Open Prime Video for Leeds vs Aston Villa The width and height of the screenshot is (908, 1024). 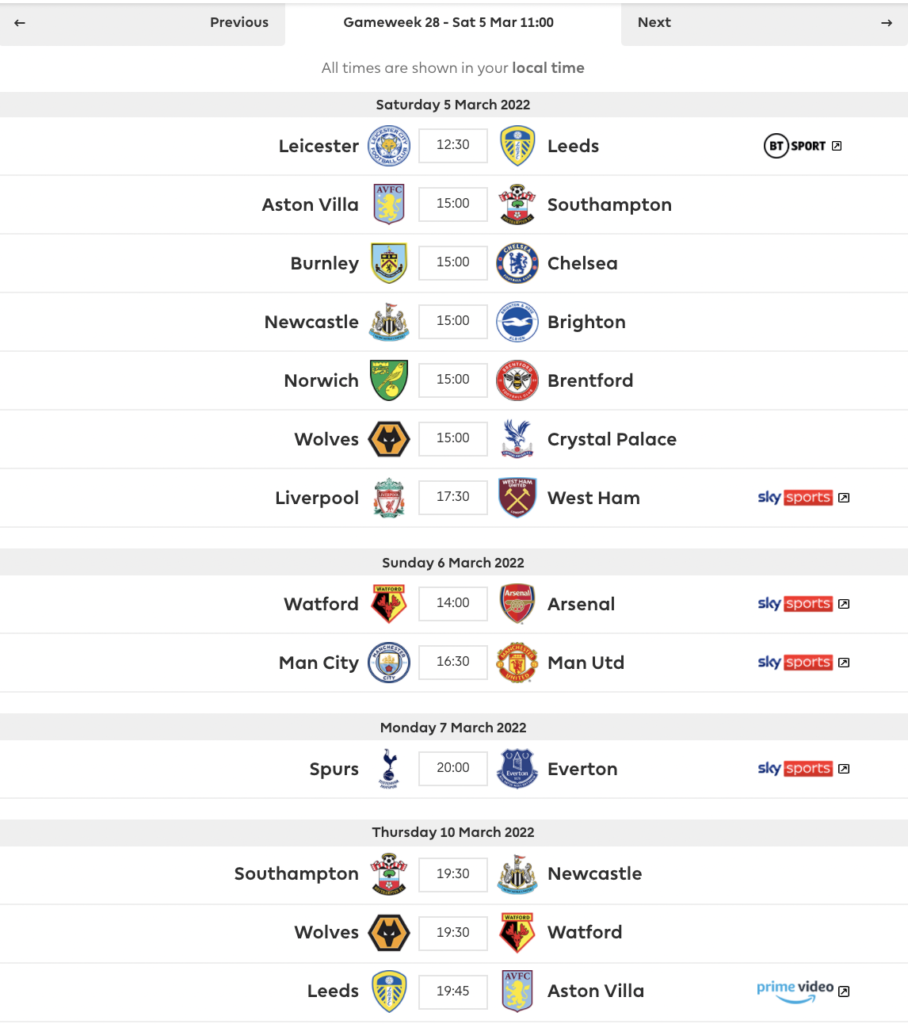pyautogui.click(x=795, y=991)
